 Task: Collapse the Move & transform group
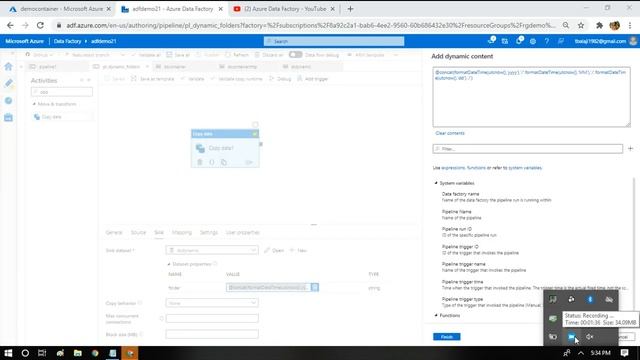pyautogui.click(x=34, y=104)
